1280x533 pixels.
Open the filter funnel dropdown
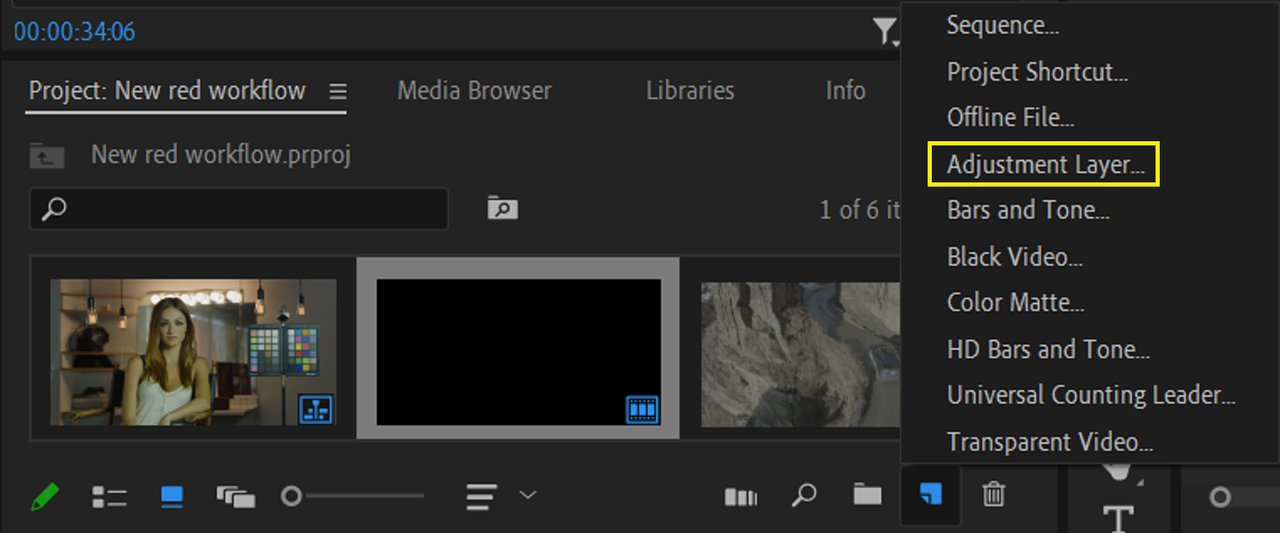886,33
